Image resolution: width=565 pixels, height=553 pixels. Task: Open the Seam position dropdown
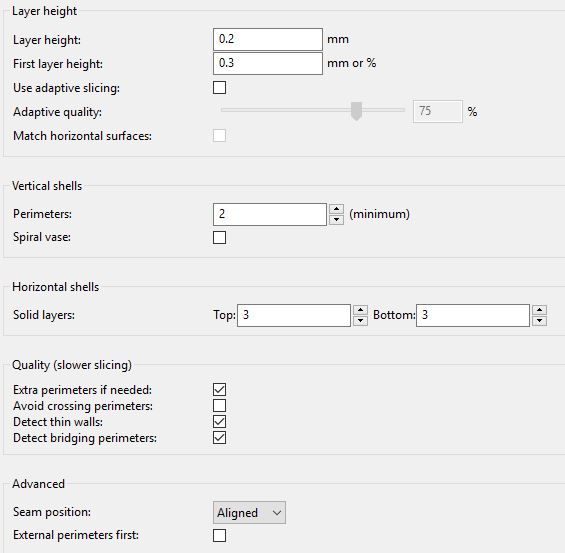pos(249,512)
